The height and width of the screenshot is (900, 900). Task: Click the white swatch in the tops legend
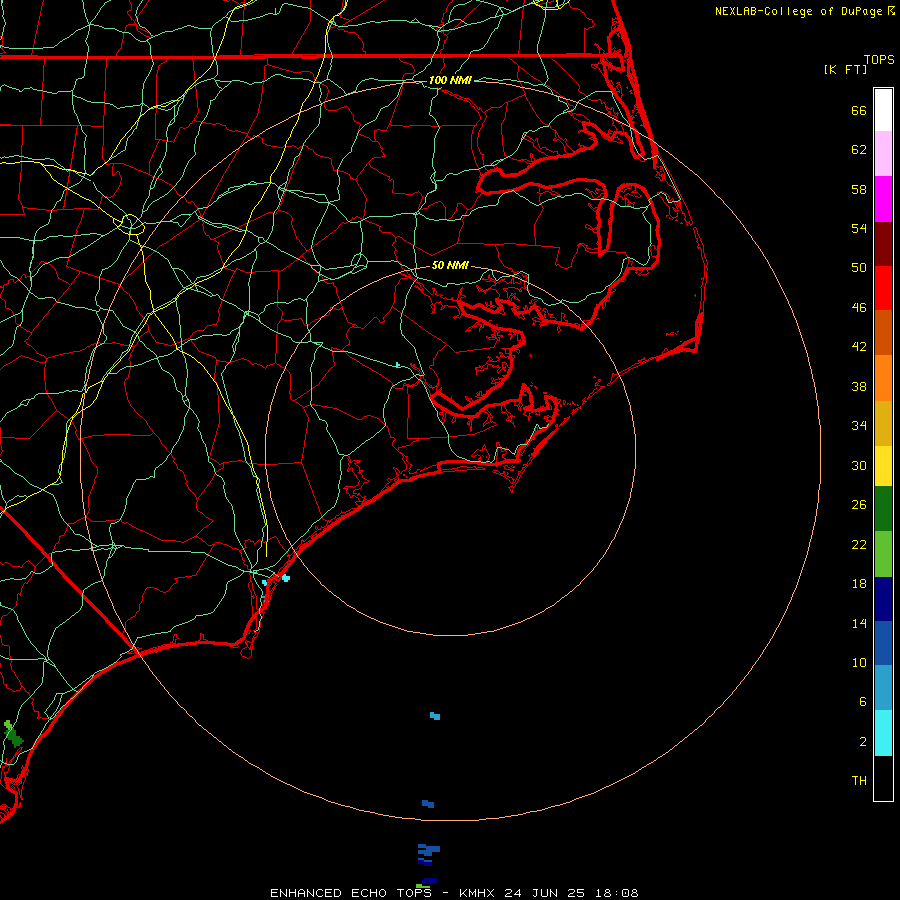[883, 110]
